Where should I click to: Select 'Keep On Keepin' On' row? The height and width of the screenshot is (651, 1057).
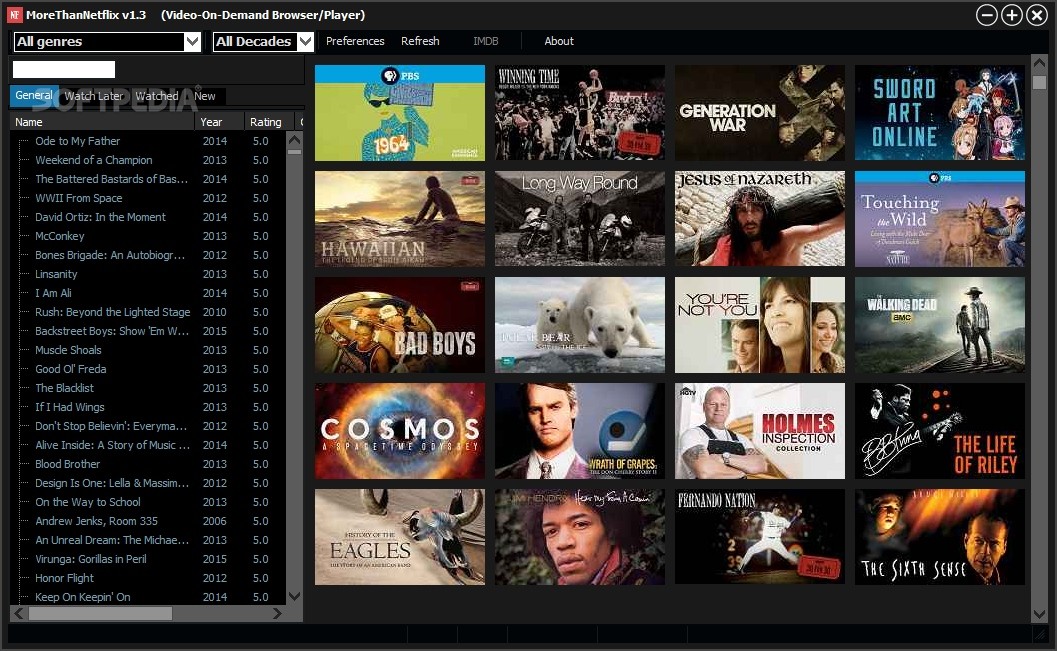click(x=148, y=597)
